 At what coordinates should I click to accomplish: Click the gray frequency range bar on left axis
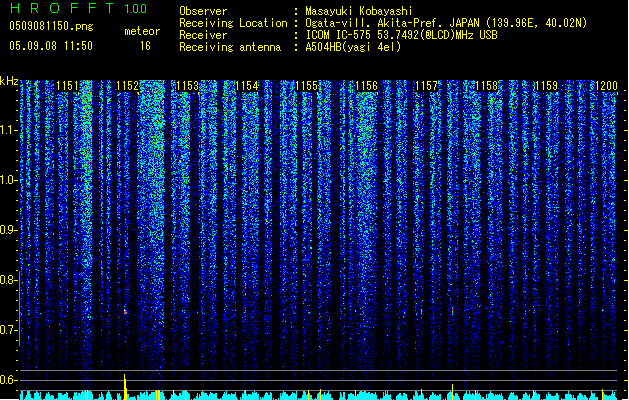tap(19, 308)
